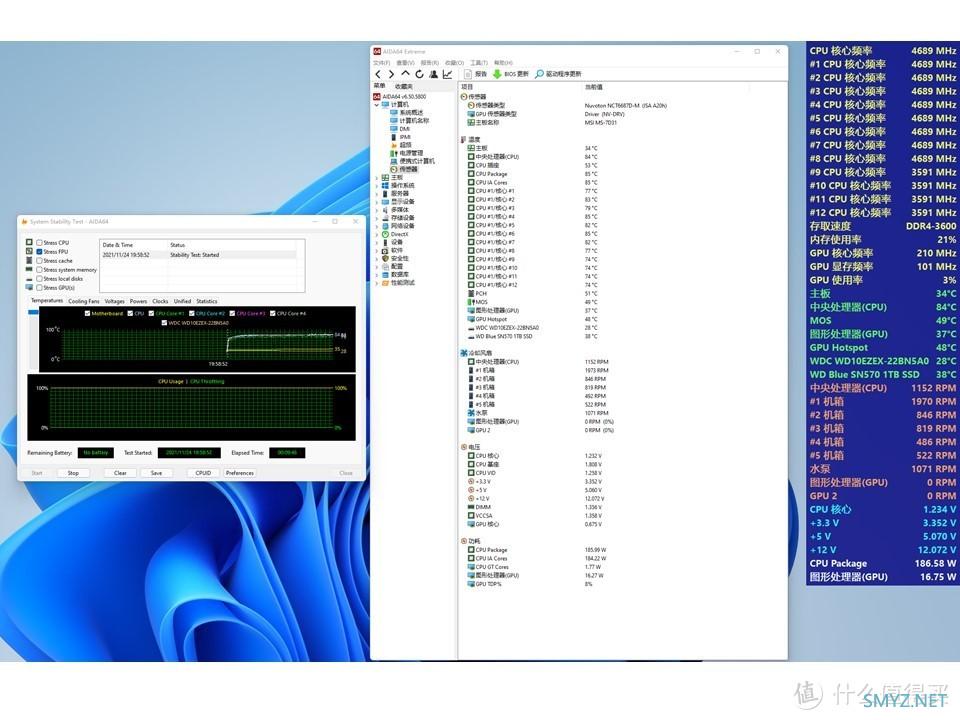Enable the Stress local disks checkbox

click(39, 279)
